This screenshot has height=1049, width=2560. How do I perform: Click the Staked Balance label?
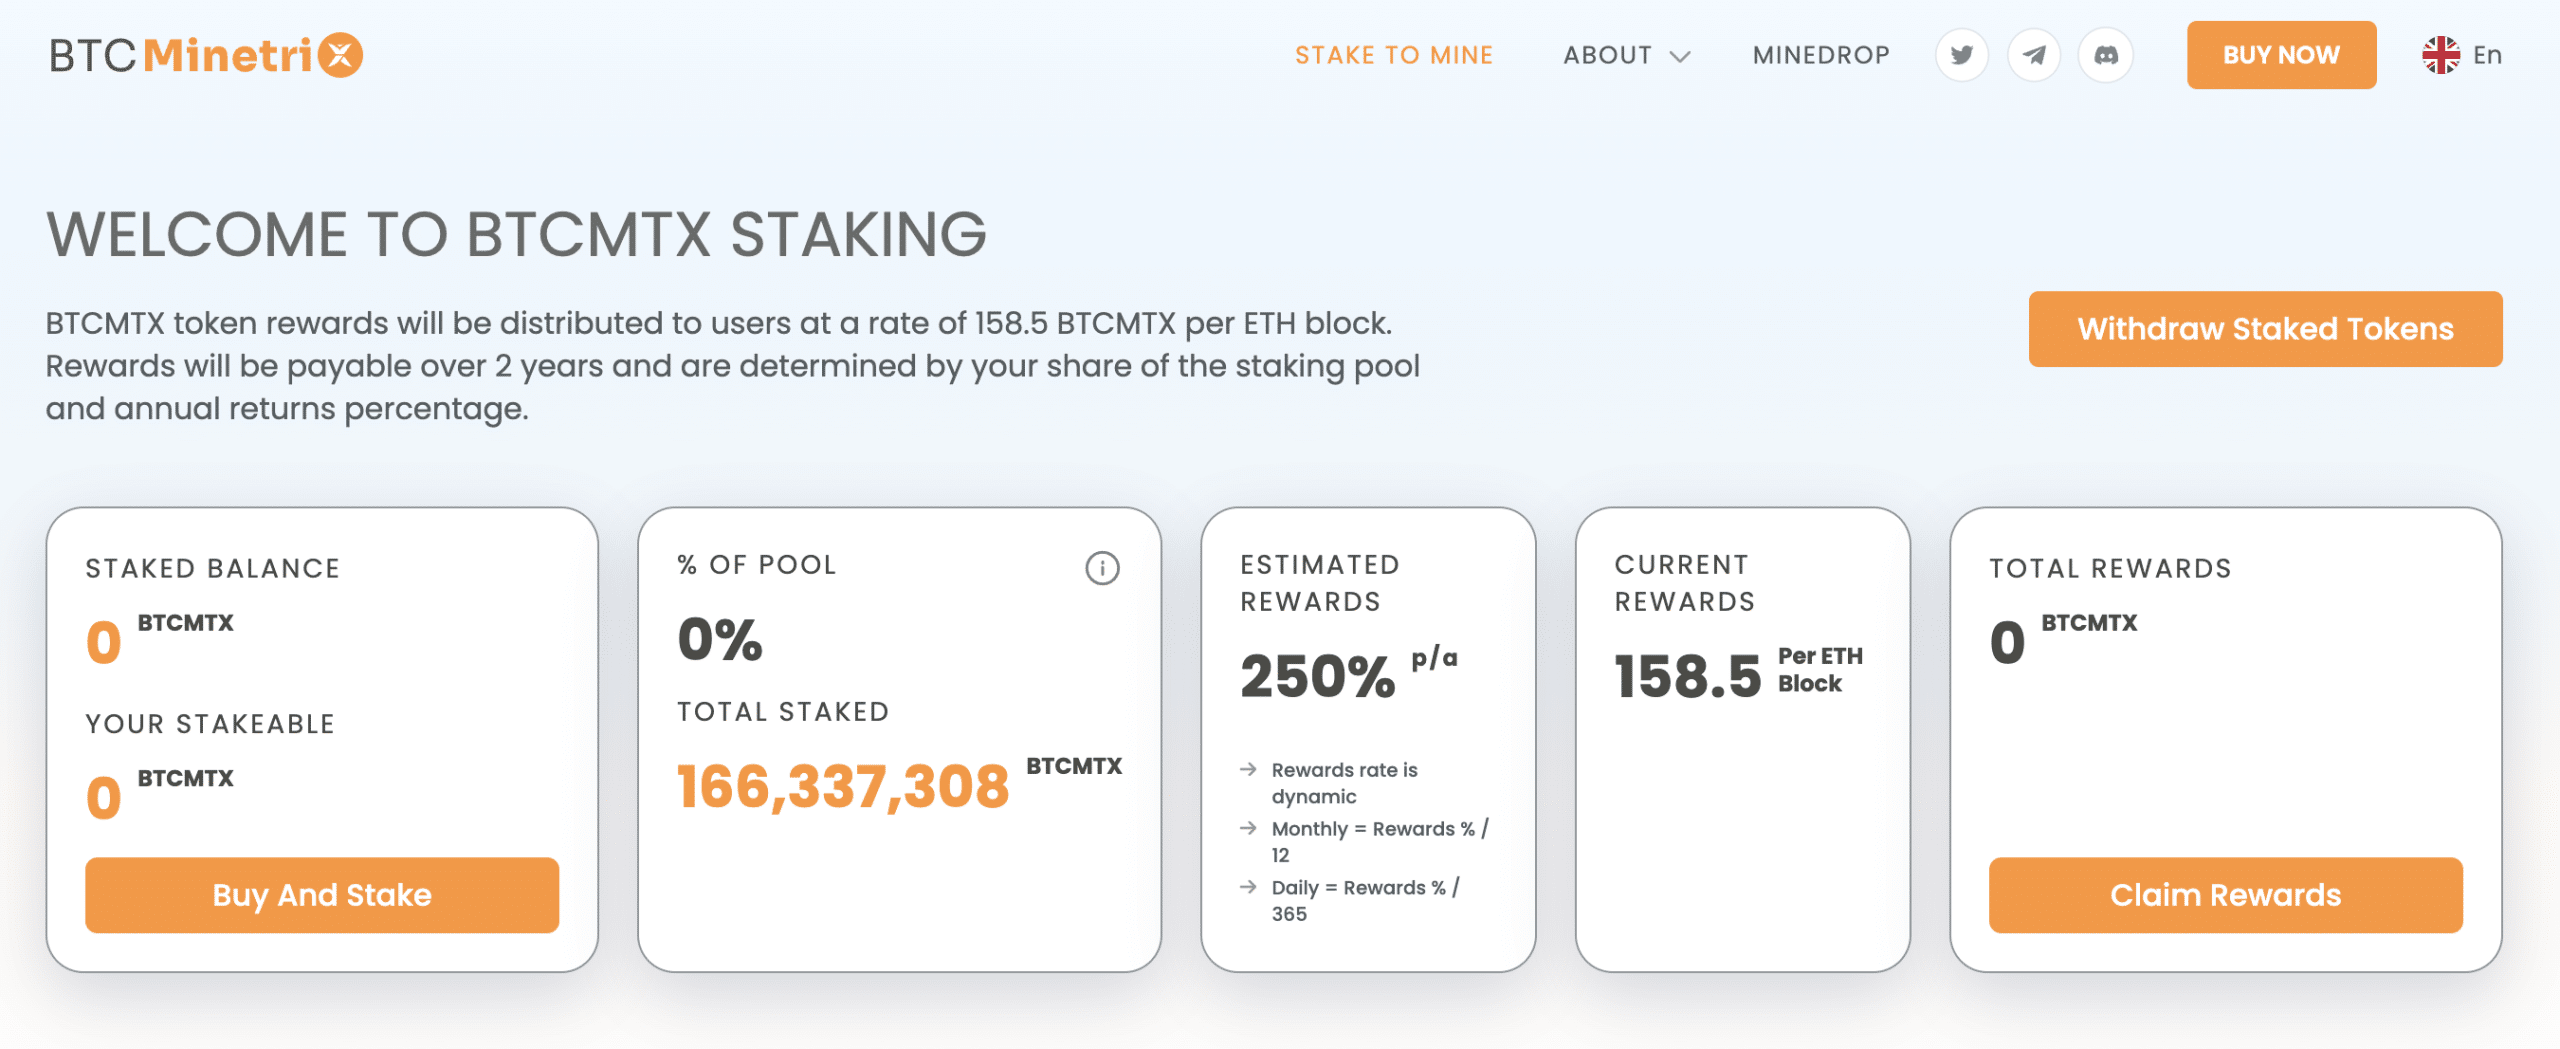click(213, 568)
